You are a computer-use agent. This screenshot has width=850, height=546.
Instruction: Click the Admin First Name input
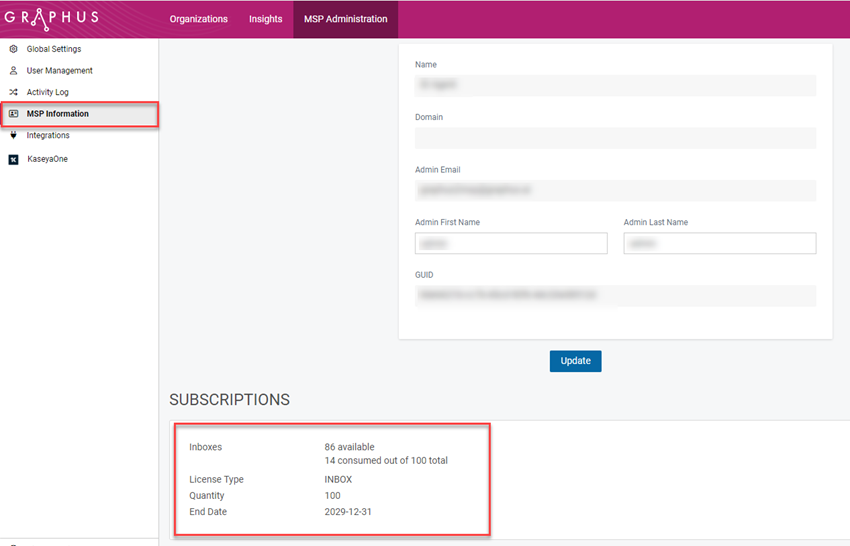[511, 243]
